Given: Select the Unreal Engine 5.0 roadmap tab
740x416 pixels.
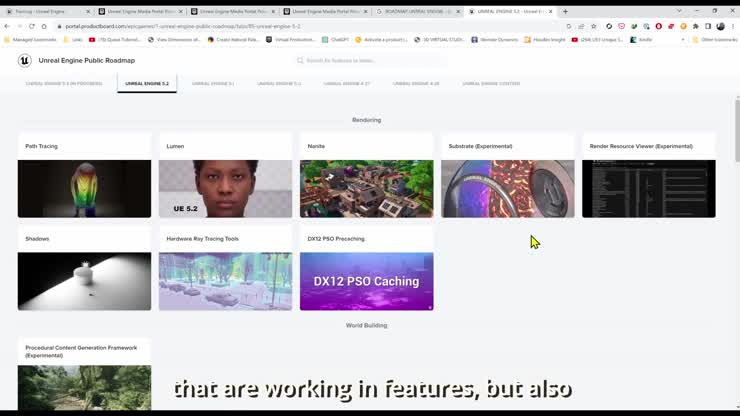Looking at the screenshot, I should (x=279, y=84).
